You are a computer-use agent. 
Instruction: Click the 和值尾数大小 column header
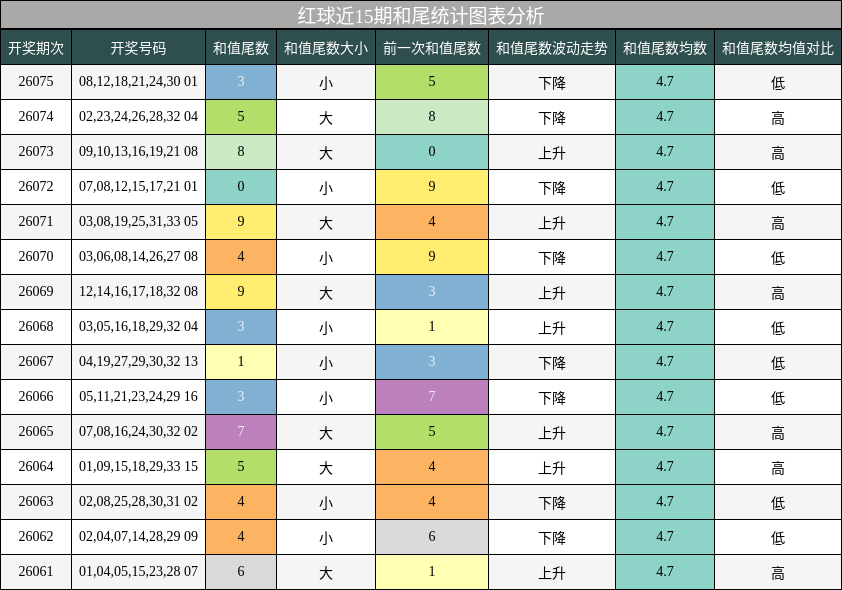click(326, 48)
